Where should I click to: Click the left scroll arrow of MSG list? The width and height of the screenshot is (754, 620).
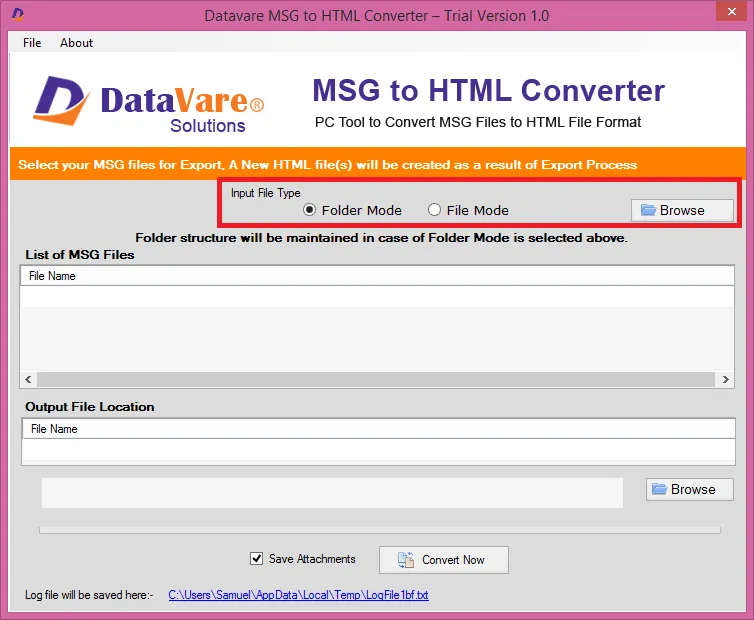(28, 380)
